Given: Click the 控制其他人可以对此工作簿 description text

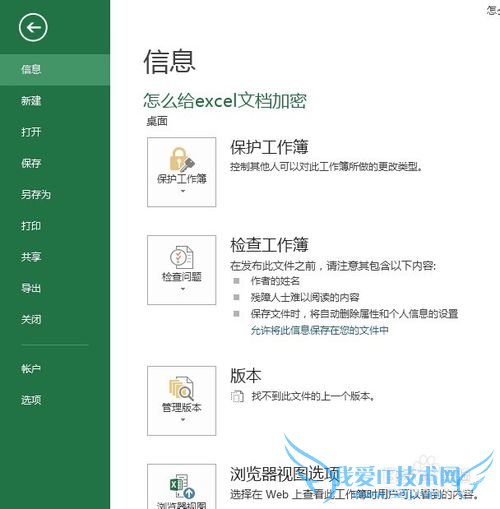Looking at the screenshot, I should (x=326, y=167).
